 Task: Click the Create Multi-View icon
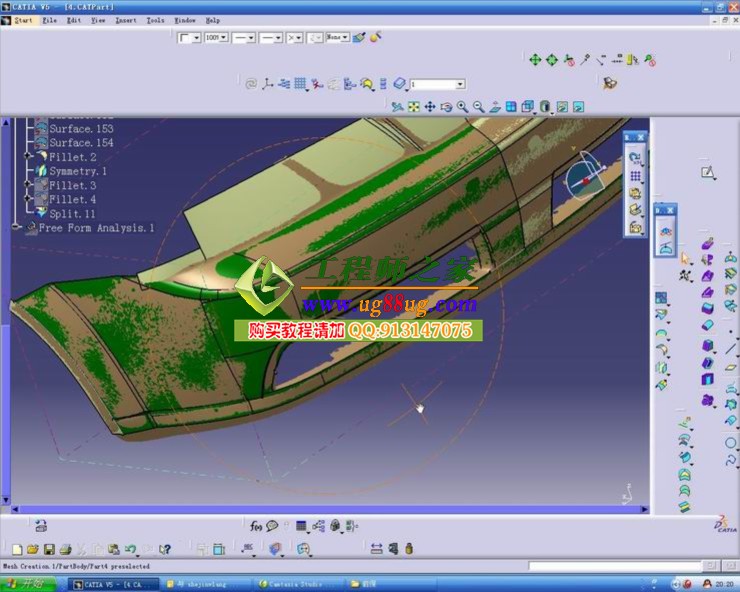coord(511,107)
